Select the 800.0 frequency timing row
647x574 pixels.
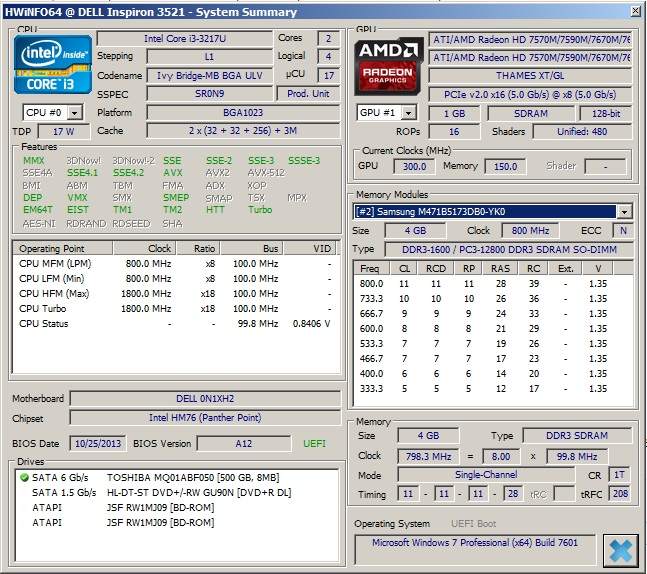(493, 284)
